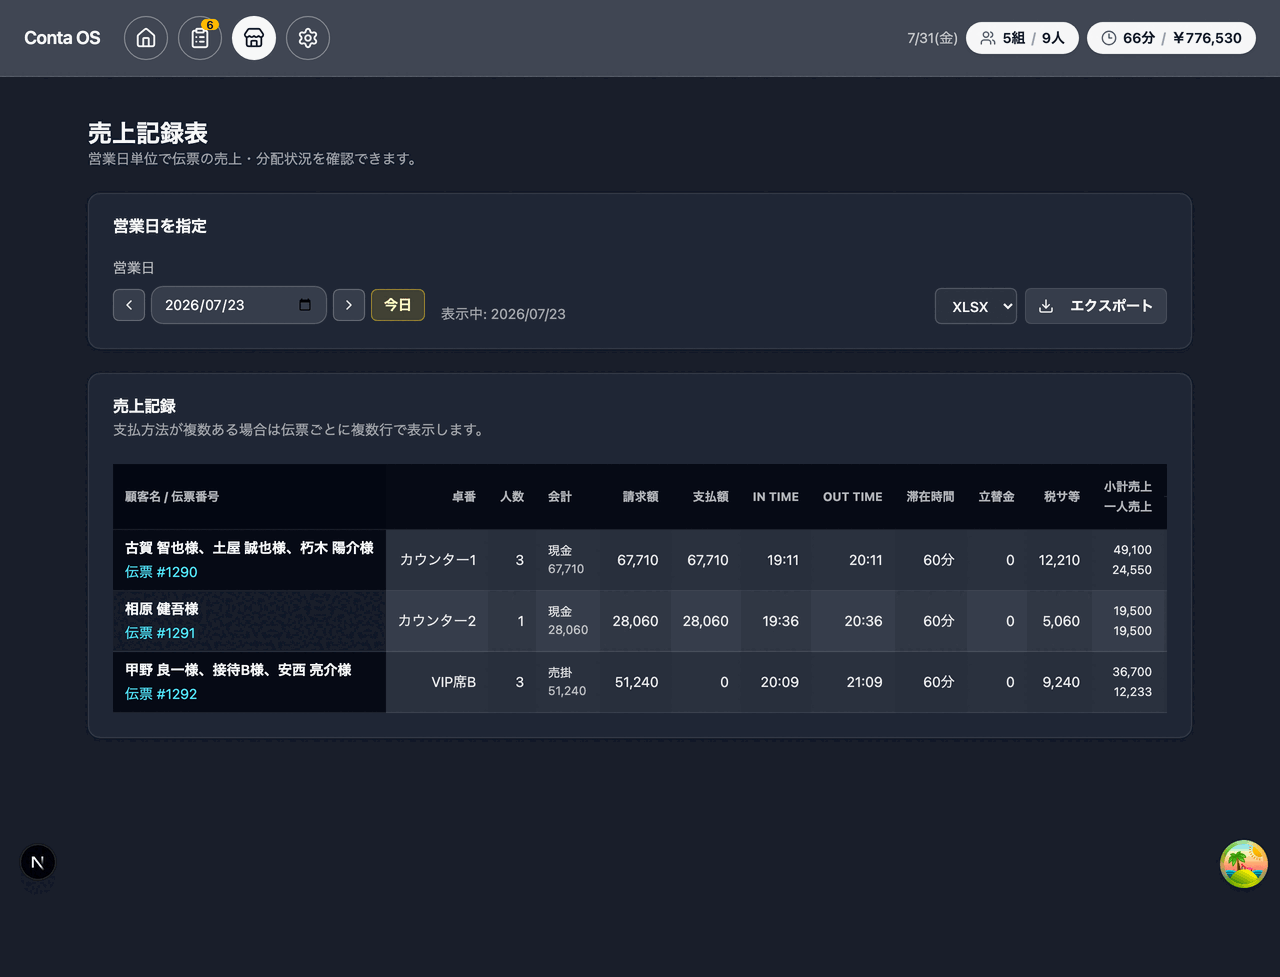Click tax value 5,060

[x=1061, y=621]
